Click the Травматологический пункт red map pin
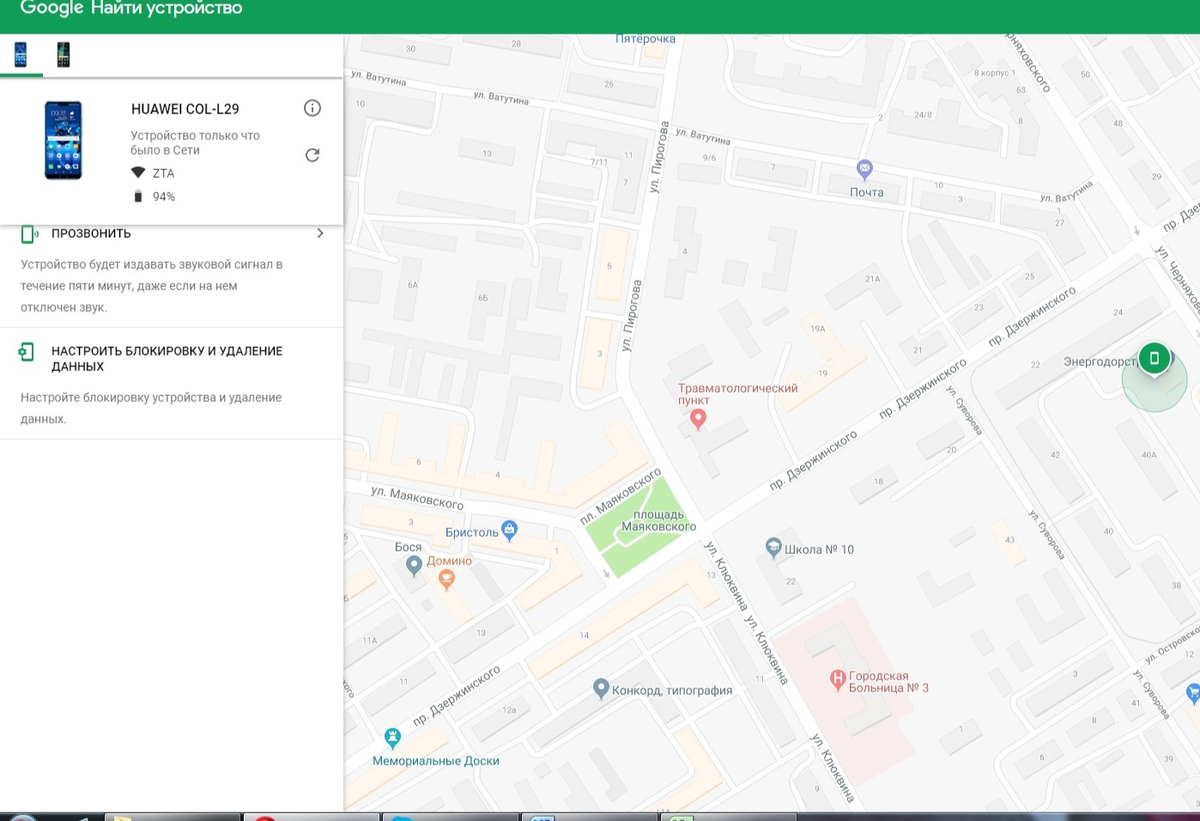1200x821 pixels. (698, 418)
